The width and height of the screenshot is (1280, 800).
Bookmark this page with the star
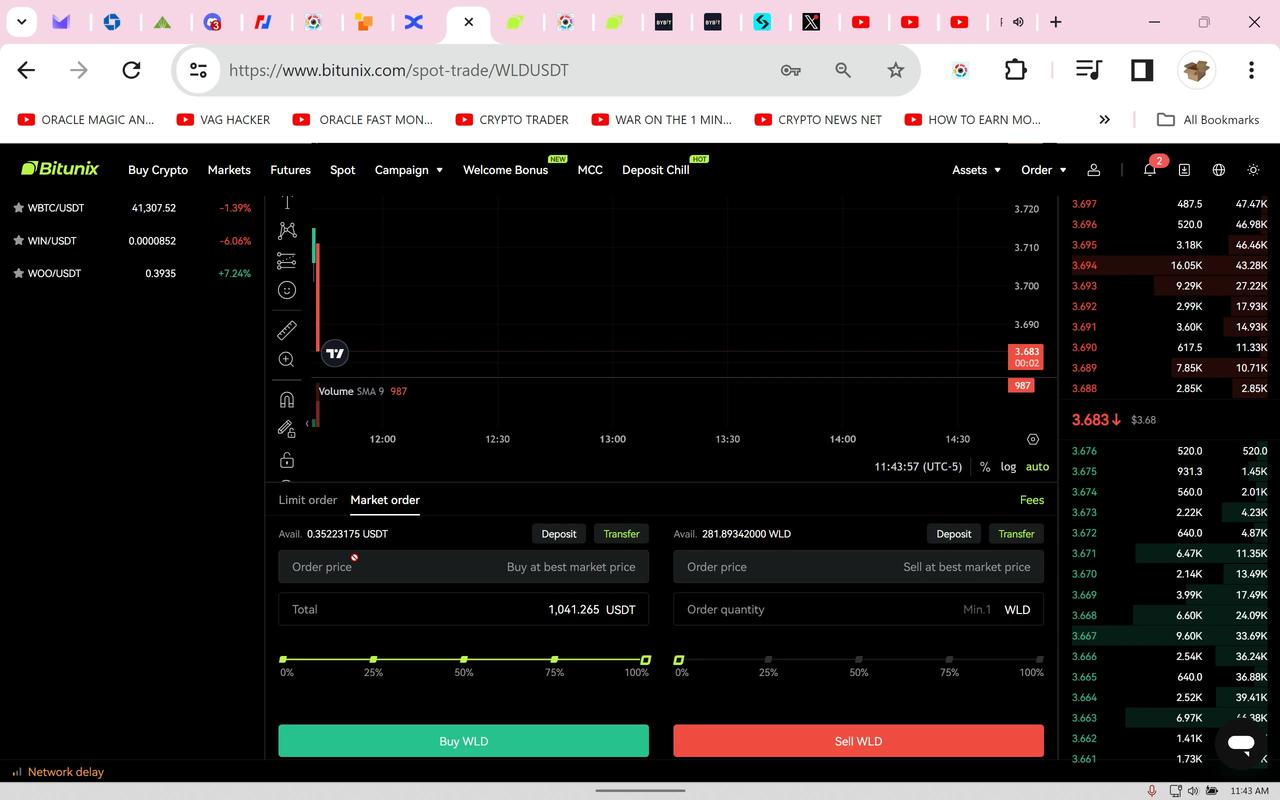point(895,70)
